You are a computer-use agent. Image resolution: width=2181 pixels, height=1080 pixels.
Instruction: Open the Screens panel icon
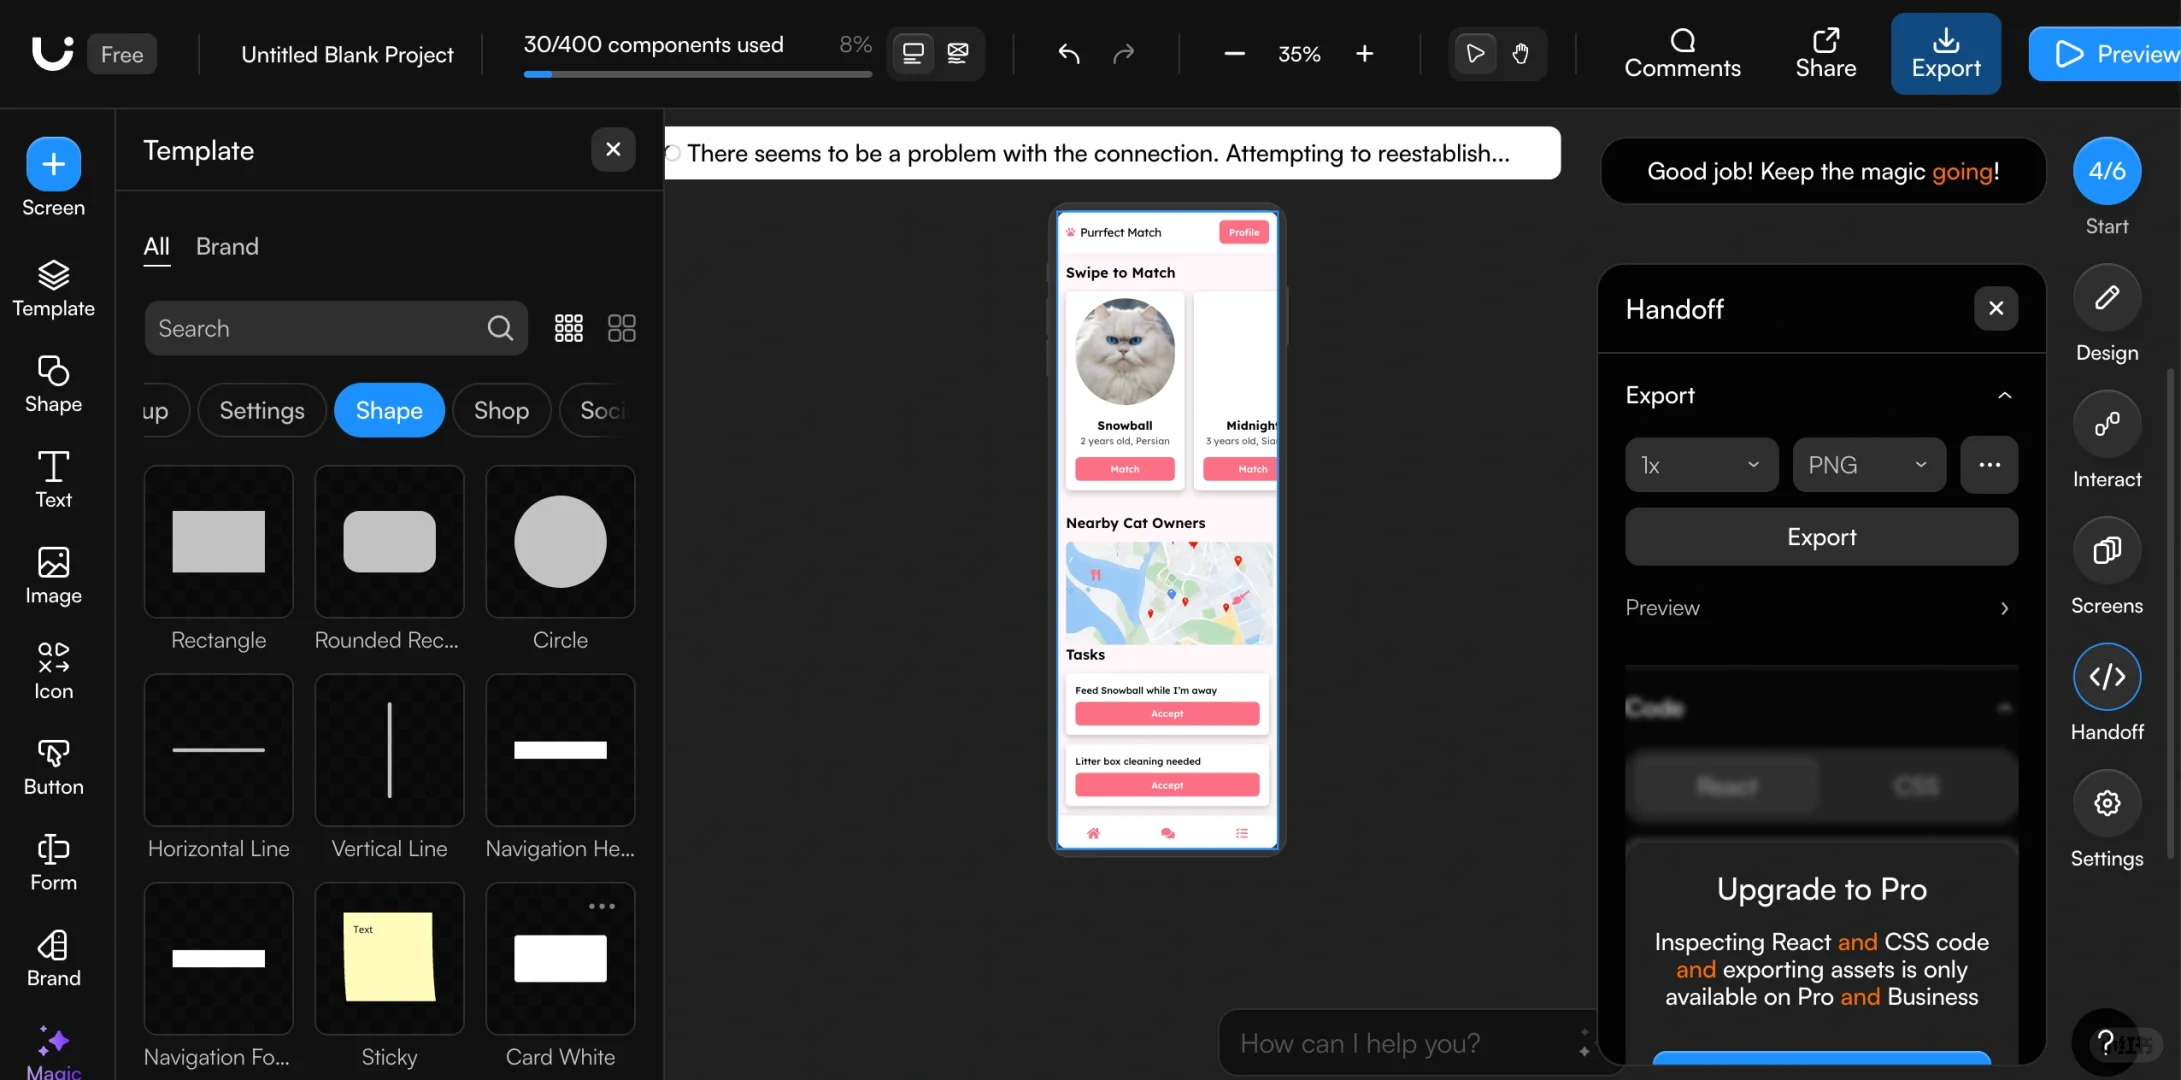(x=2106, y=551)
